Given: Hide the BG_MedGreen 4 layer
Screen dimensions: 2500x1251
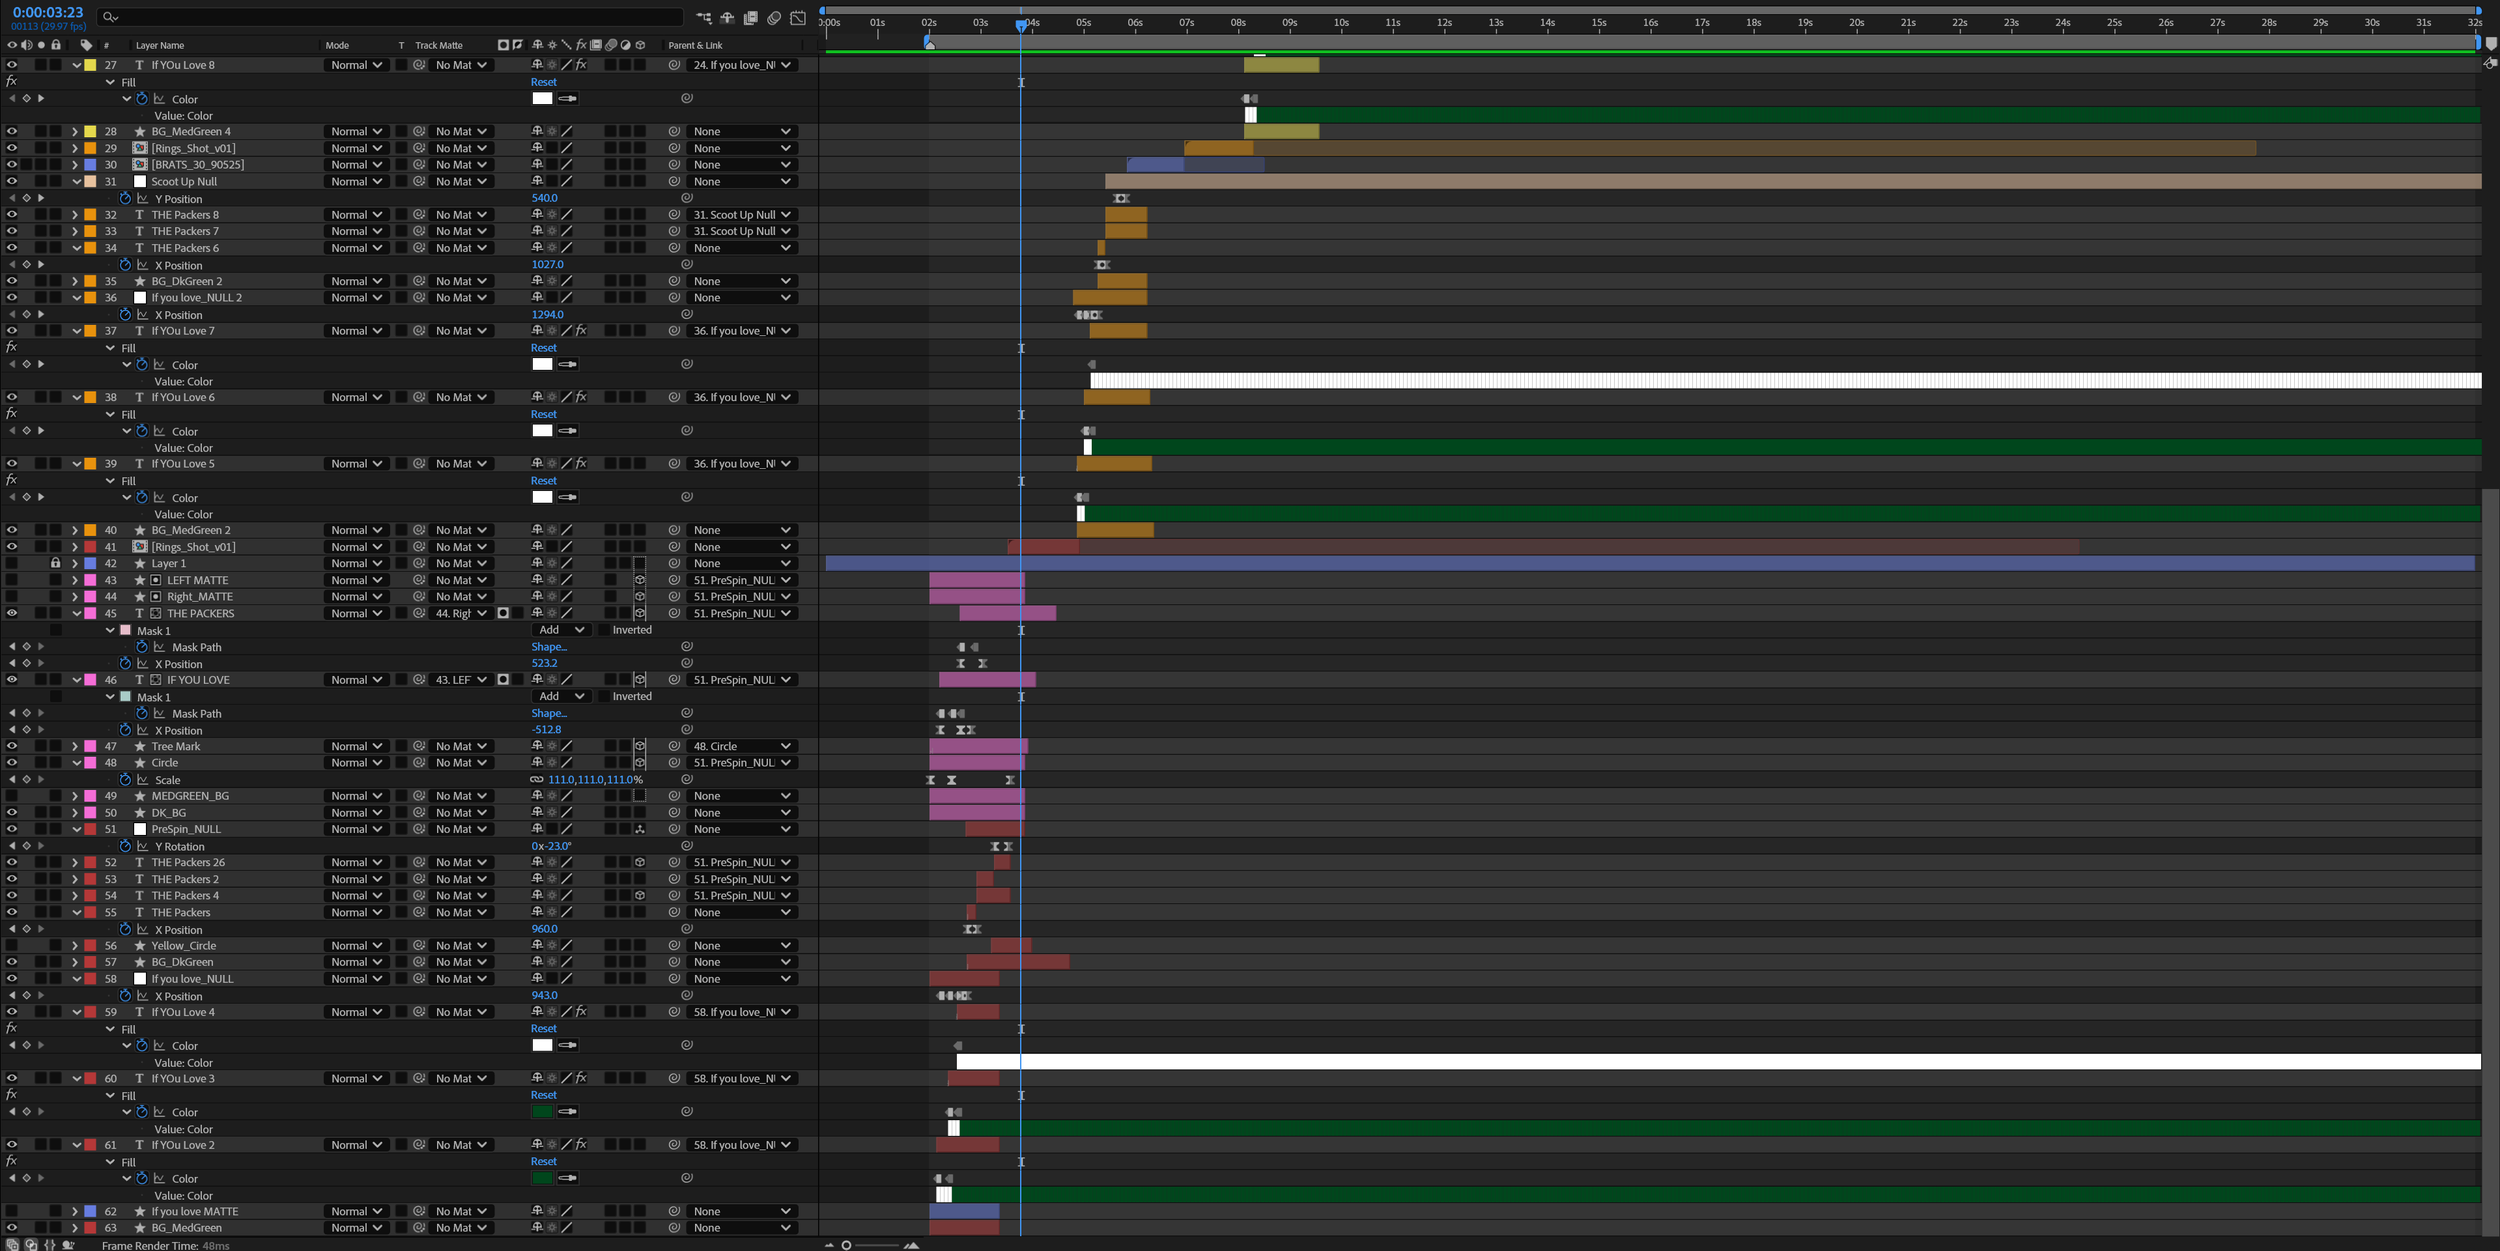Looking at the screenshot, I should (12, 131).
